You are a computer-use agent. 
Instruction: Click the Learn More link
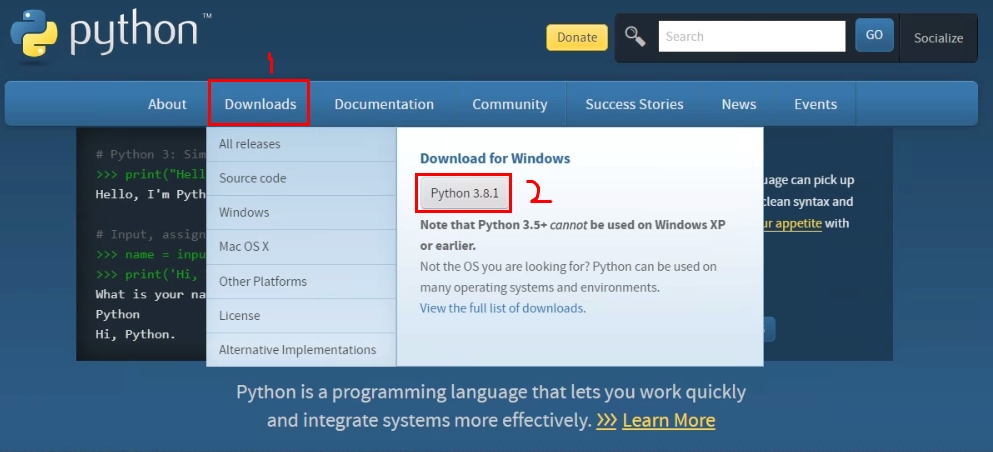[669, 420]
